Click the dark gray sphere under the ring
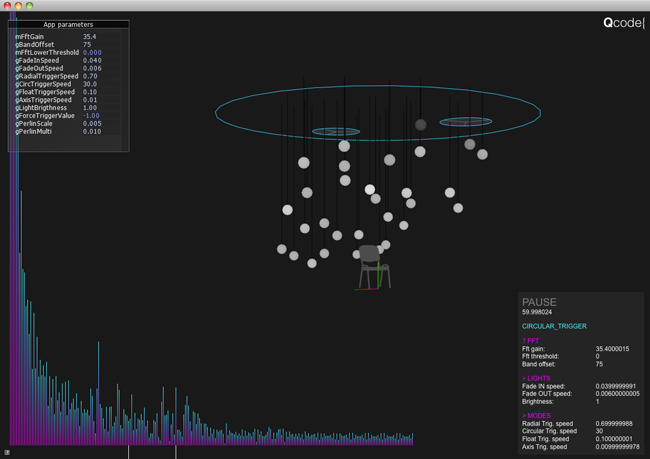Viewport: 650px width, 459px height. click(x=420, y=125)
